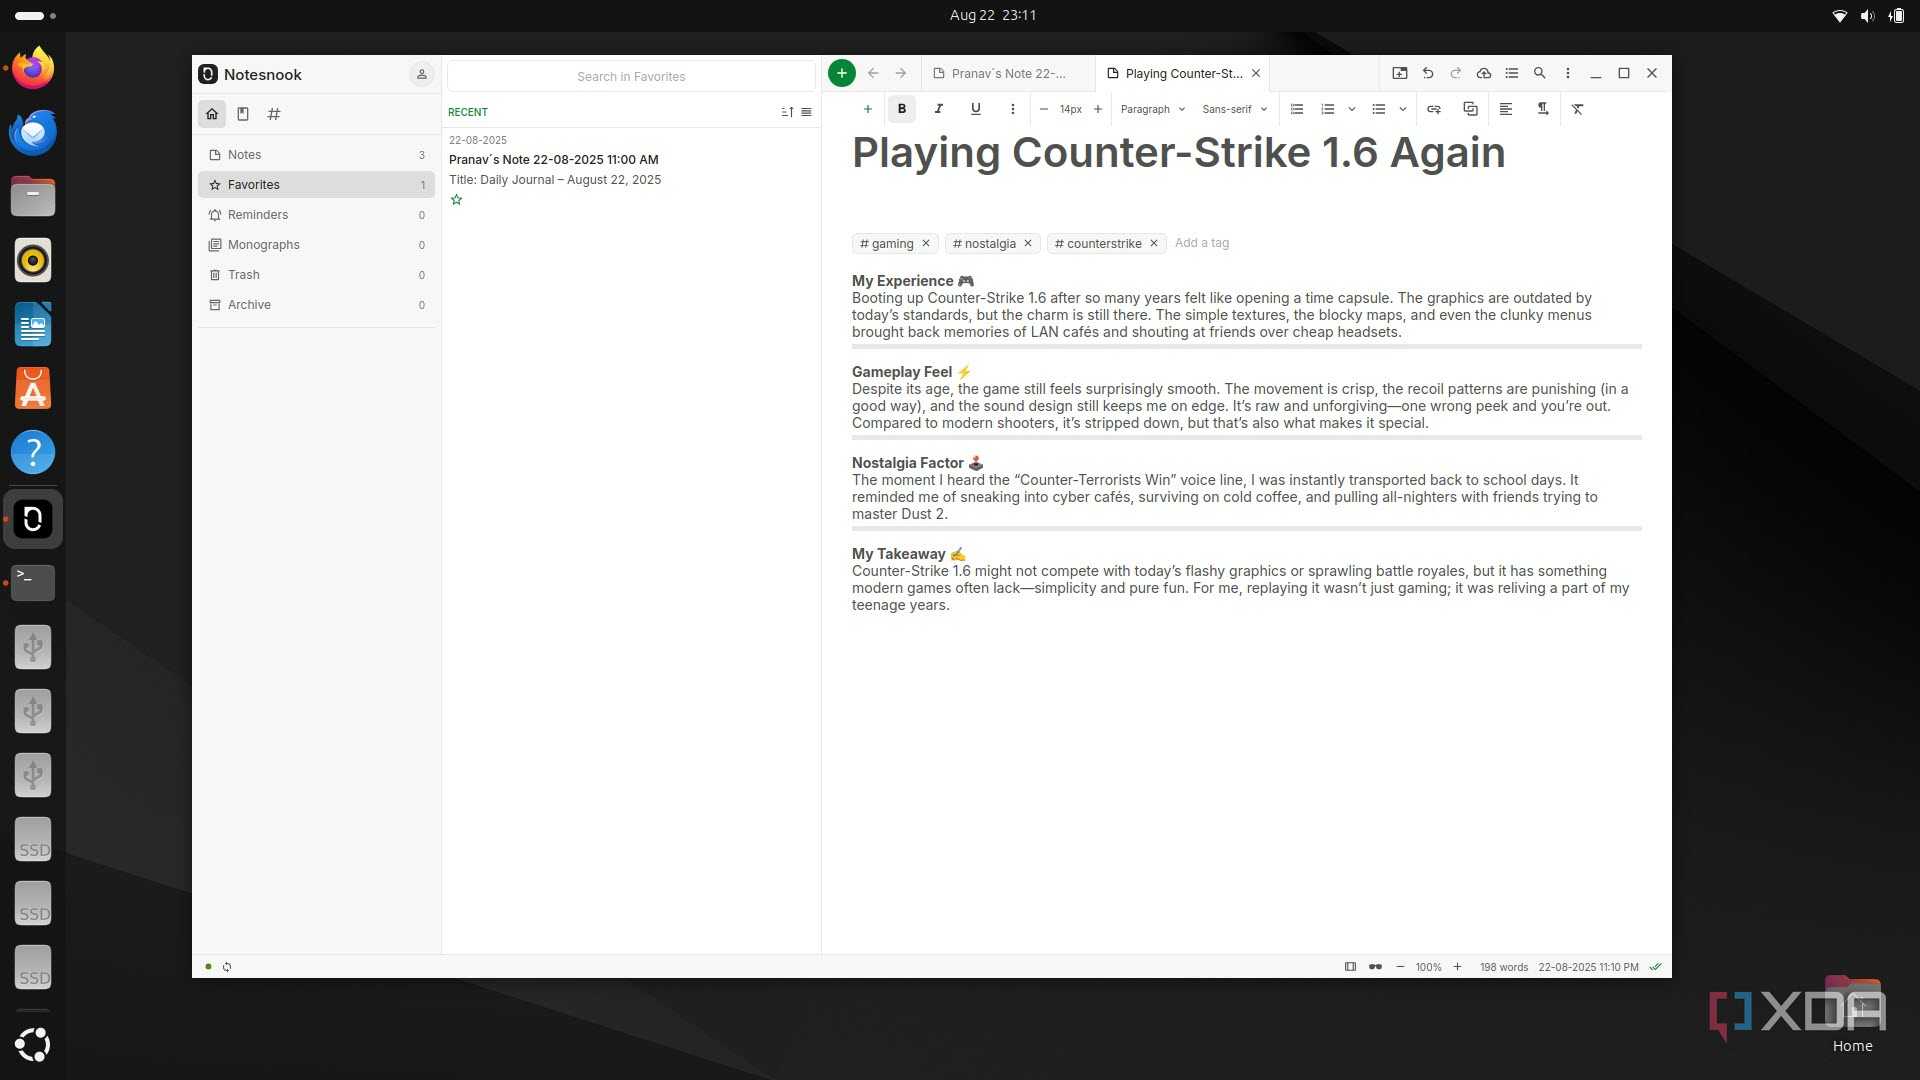Open the Sans-serif font family dropdown
The image size is (1920, 1080).
click(x=1234, y=109)
